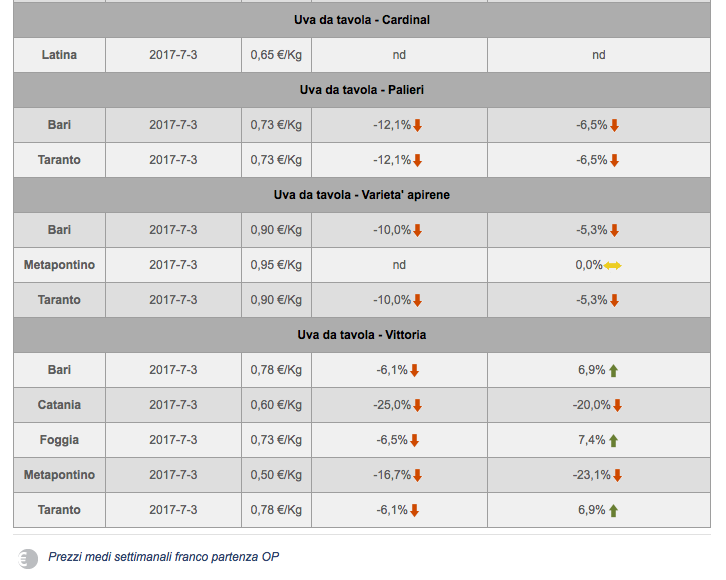726x580 pixels.
Task: Click the Latina row label
Action: click(x=59, y=55)
